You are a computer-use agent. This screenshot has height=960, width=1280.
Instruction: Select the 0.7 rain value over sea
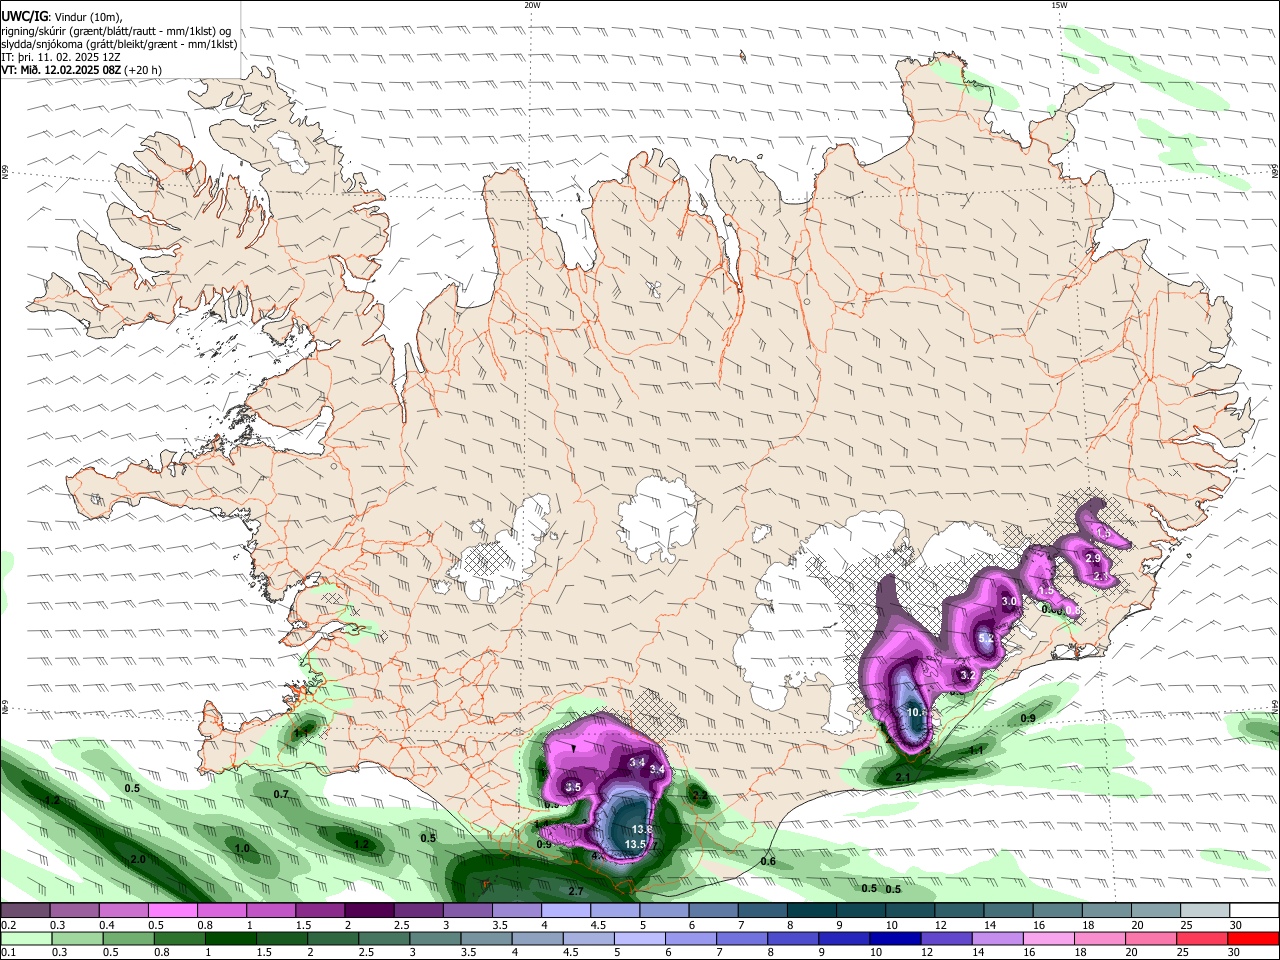click(281, 794)
